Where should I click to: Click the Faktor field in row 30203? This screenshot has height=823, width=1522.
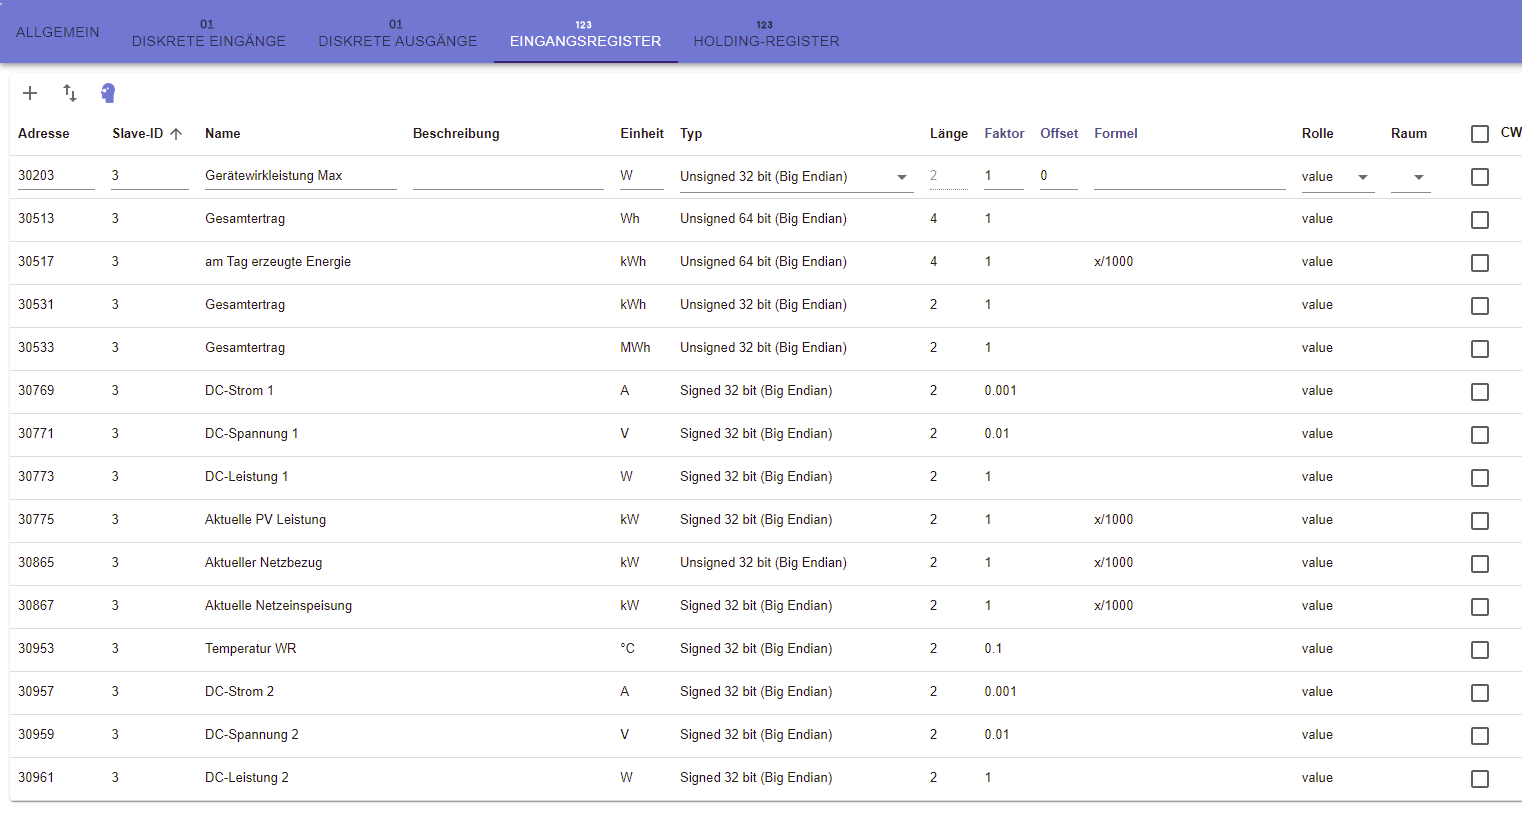point(1004,176)
